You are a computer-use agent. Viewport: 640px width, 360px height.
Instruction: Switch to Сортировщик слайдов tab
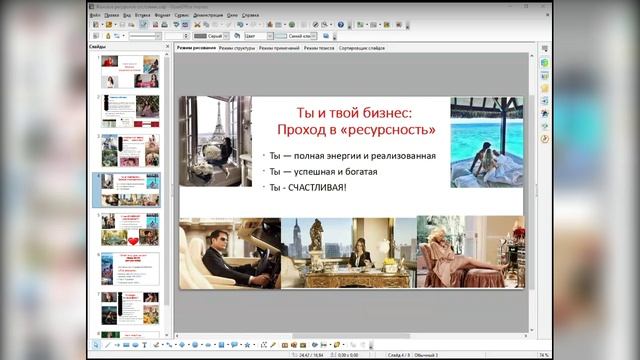[362, 48]
